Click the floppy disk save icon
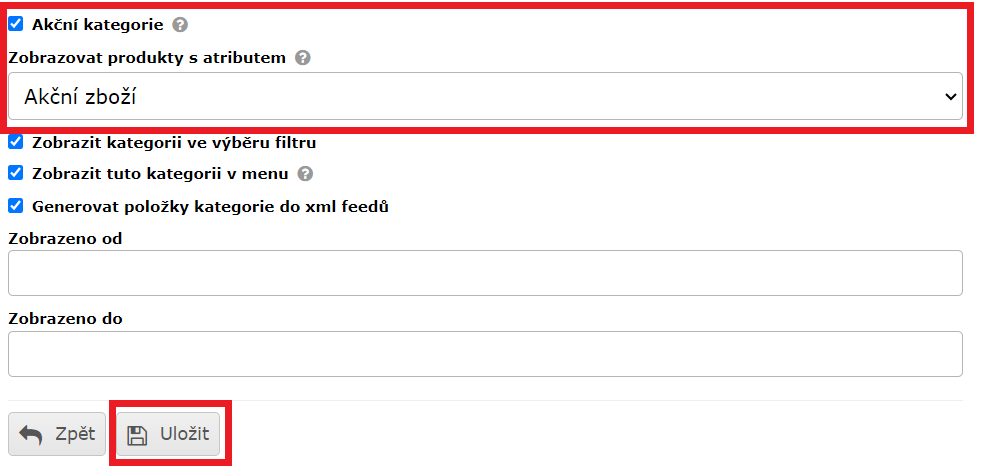Screen dimensions: 982x475 click(138, 434)
